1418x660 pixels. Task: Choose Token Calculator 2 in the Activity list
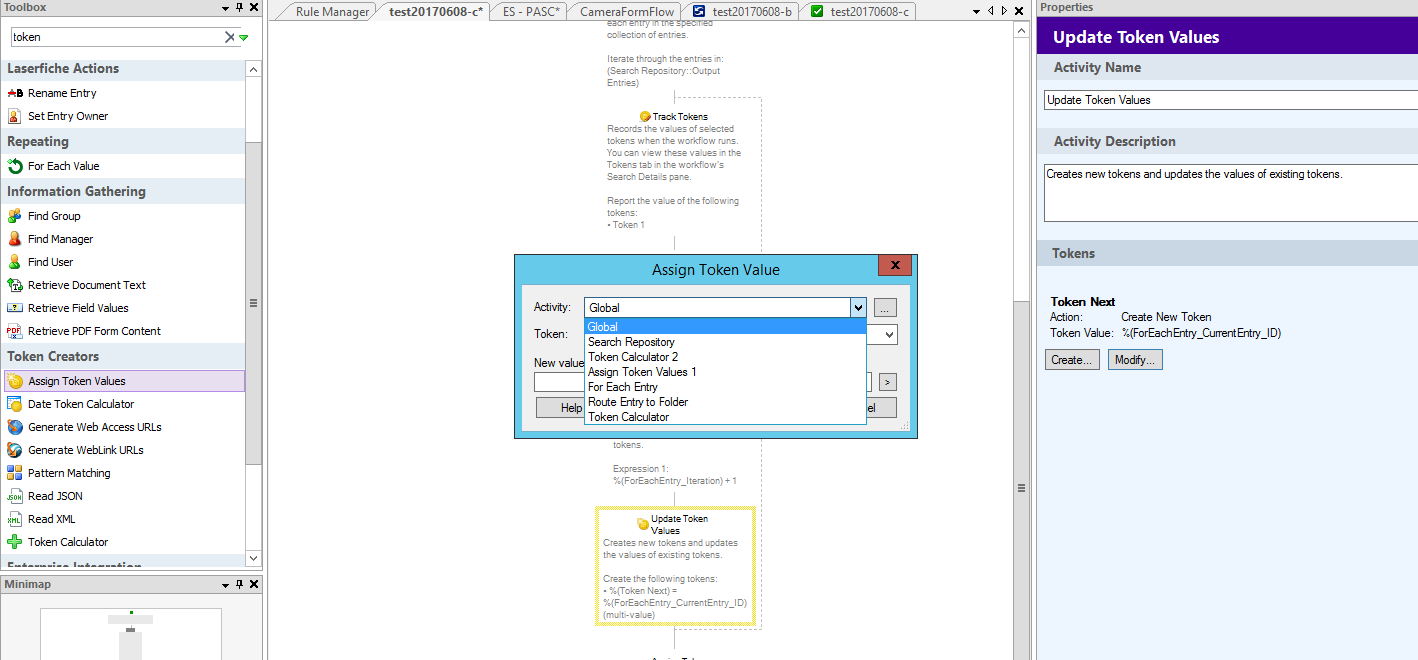click(725, 357)
